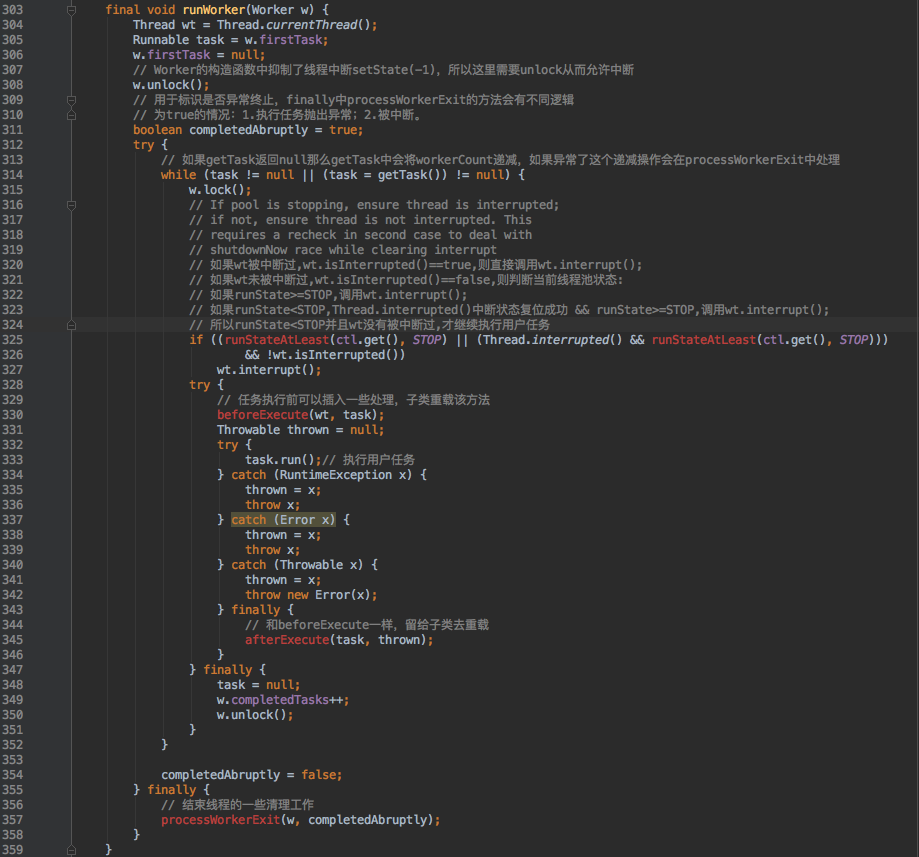
Task: Click the 'finally' keyword on line 355
Action: [172, 790]
